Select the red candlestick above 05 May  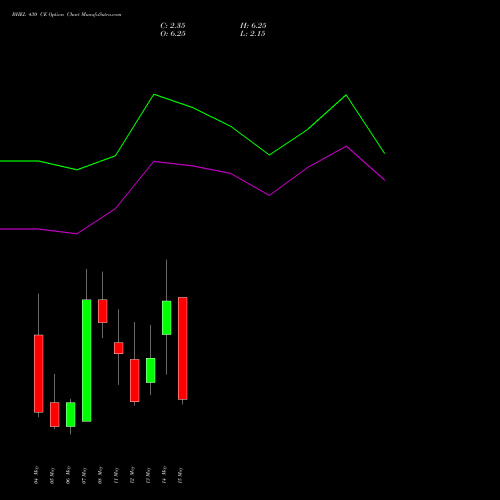click(x=55, y=414)
